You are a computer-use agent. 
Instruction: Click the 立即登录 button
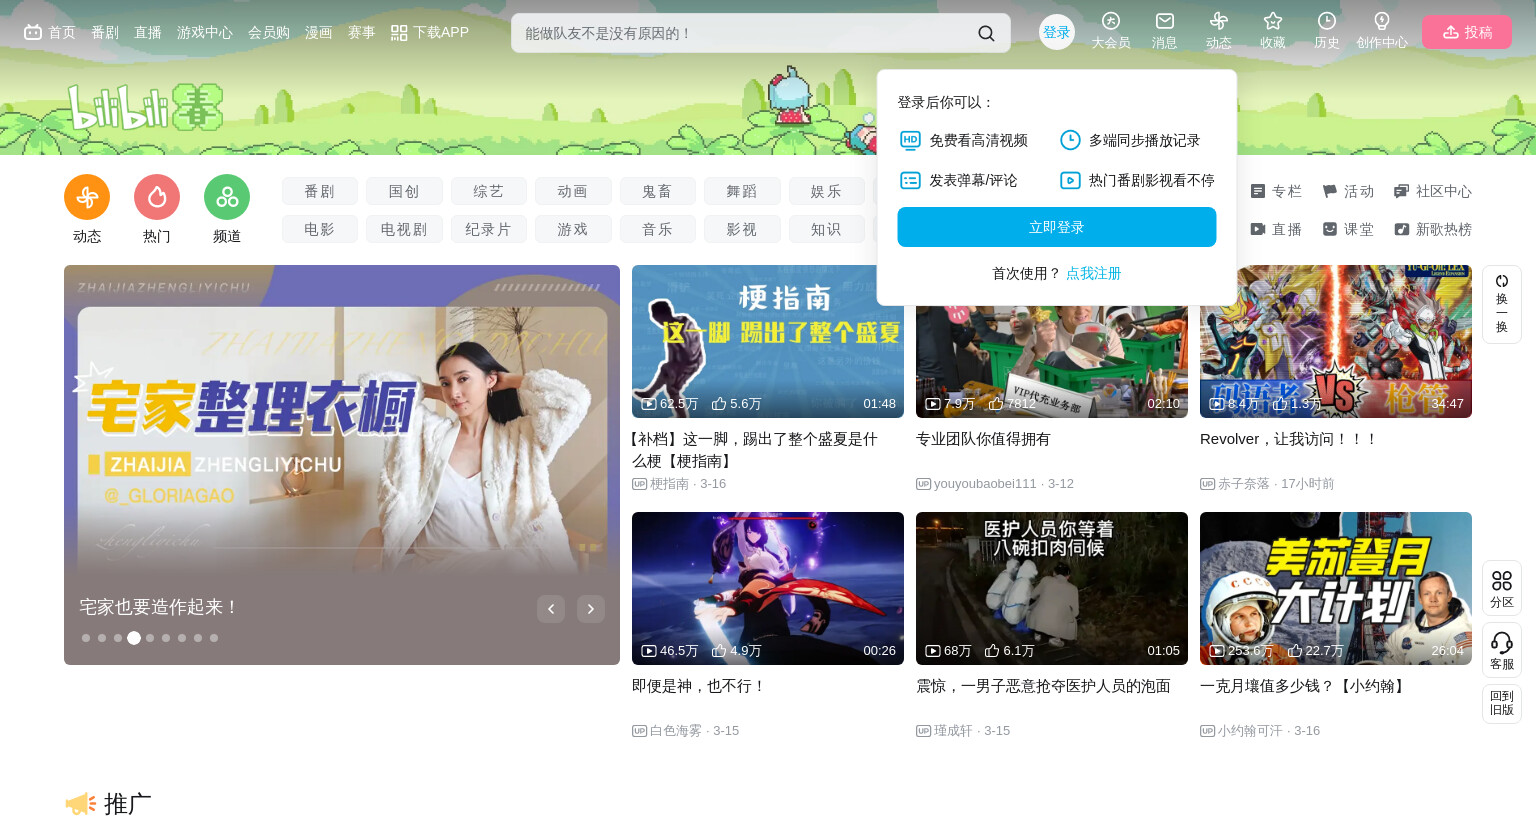tap(1057, 227)
